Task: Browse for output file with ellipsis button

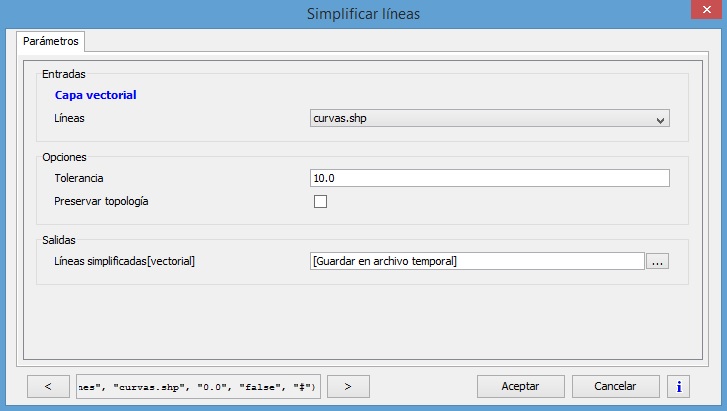Action: click(657, 261)
